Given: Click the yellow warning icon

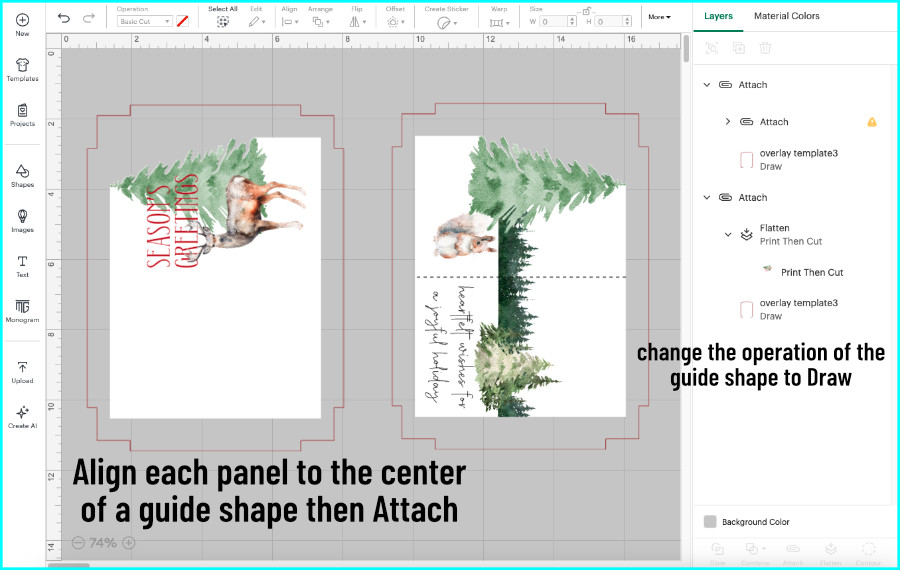Looking at the screenshot, I should tap(872, 122).
